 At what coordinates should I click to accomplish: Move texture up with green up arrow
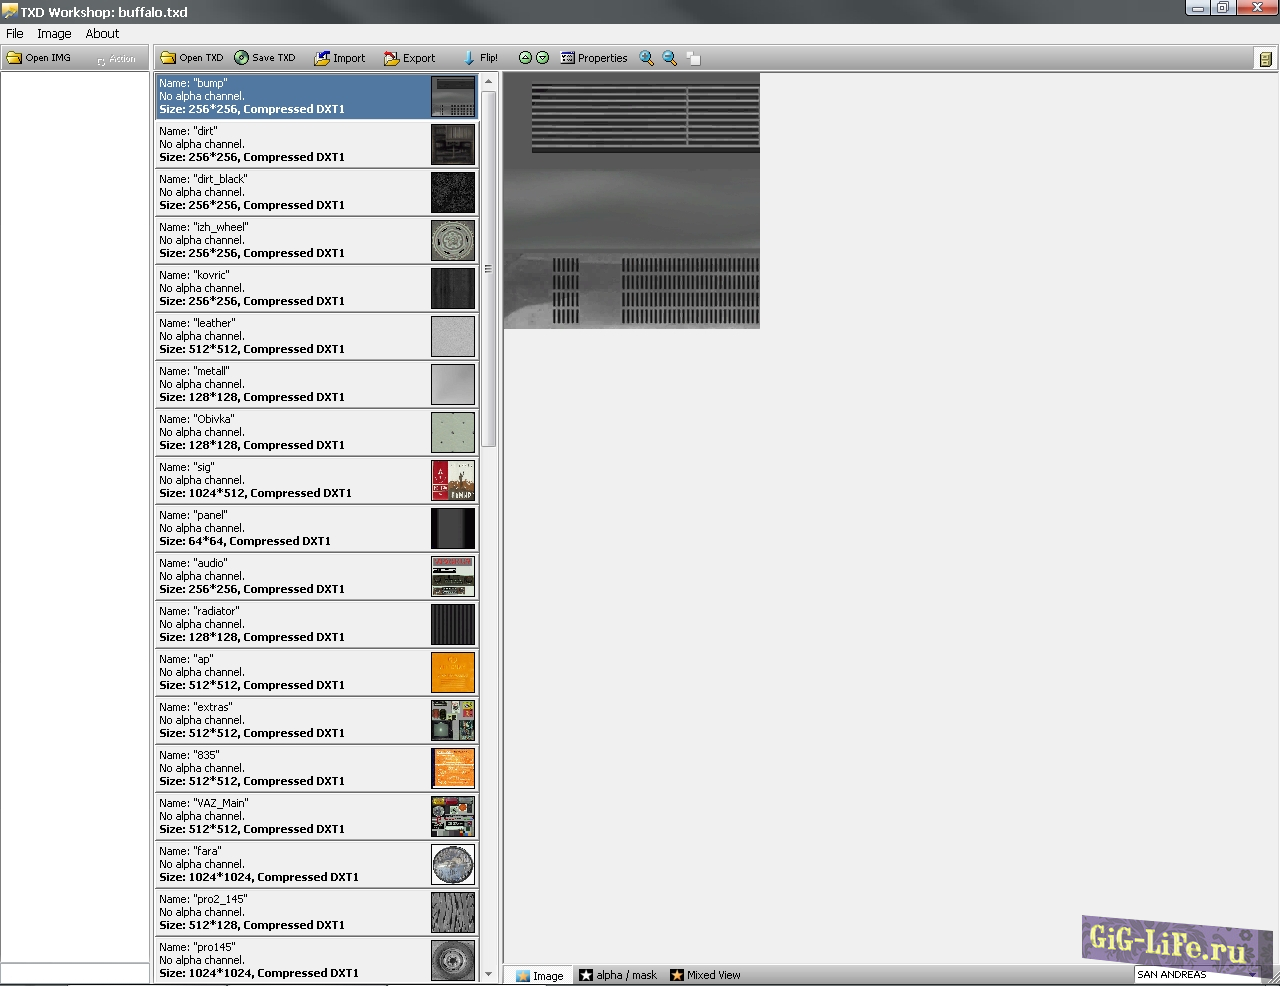click(x=525, y=58)
